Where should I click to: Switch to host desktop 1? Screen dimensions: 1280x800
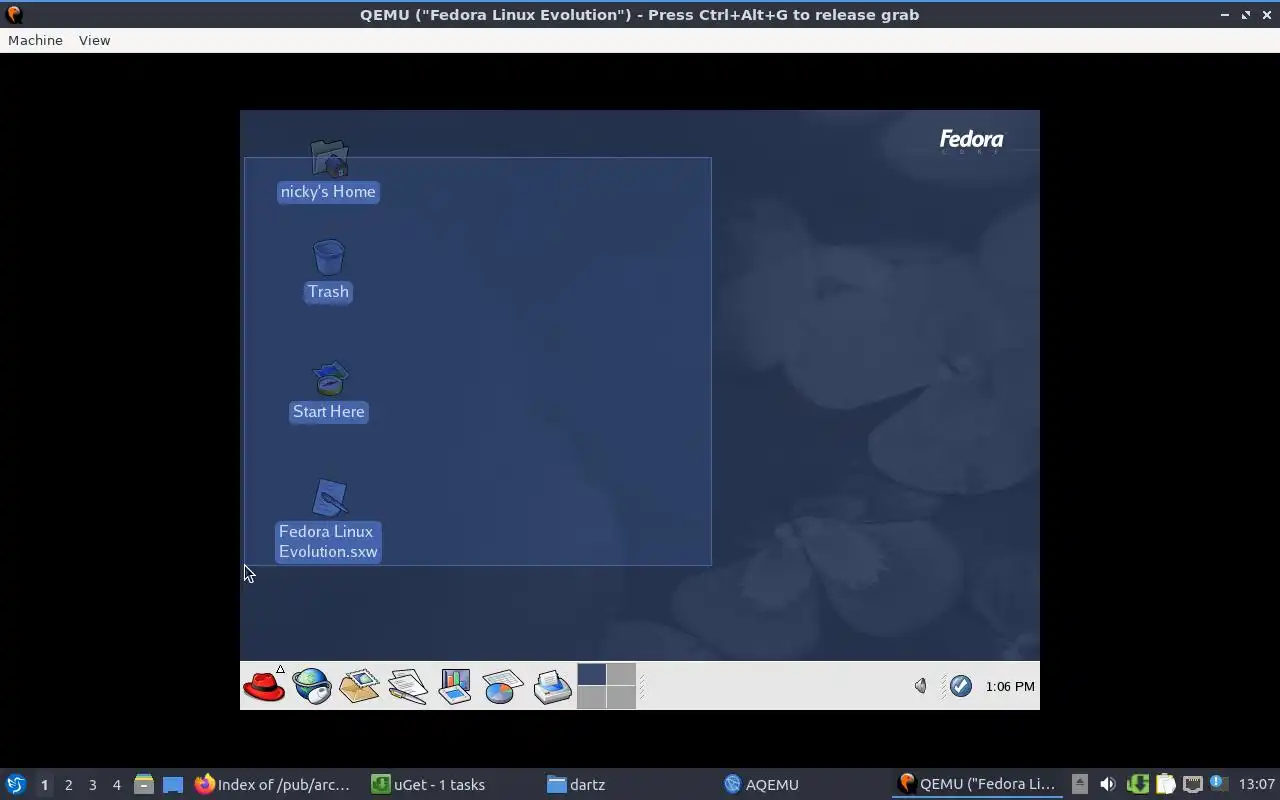[x=44, y=785]
